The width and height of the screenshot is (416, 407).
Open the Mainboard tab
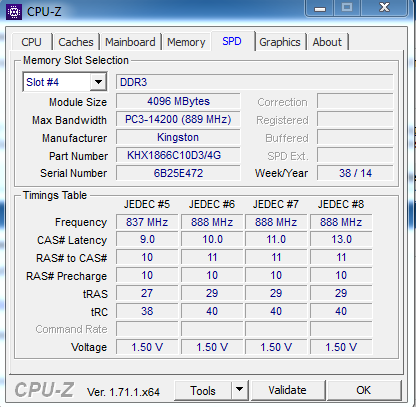point(130,42)
